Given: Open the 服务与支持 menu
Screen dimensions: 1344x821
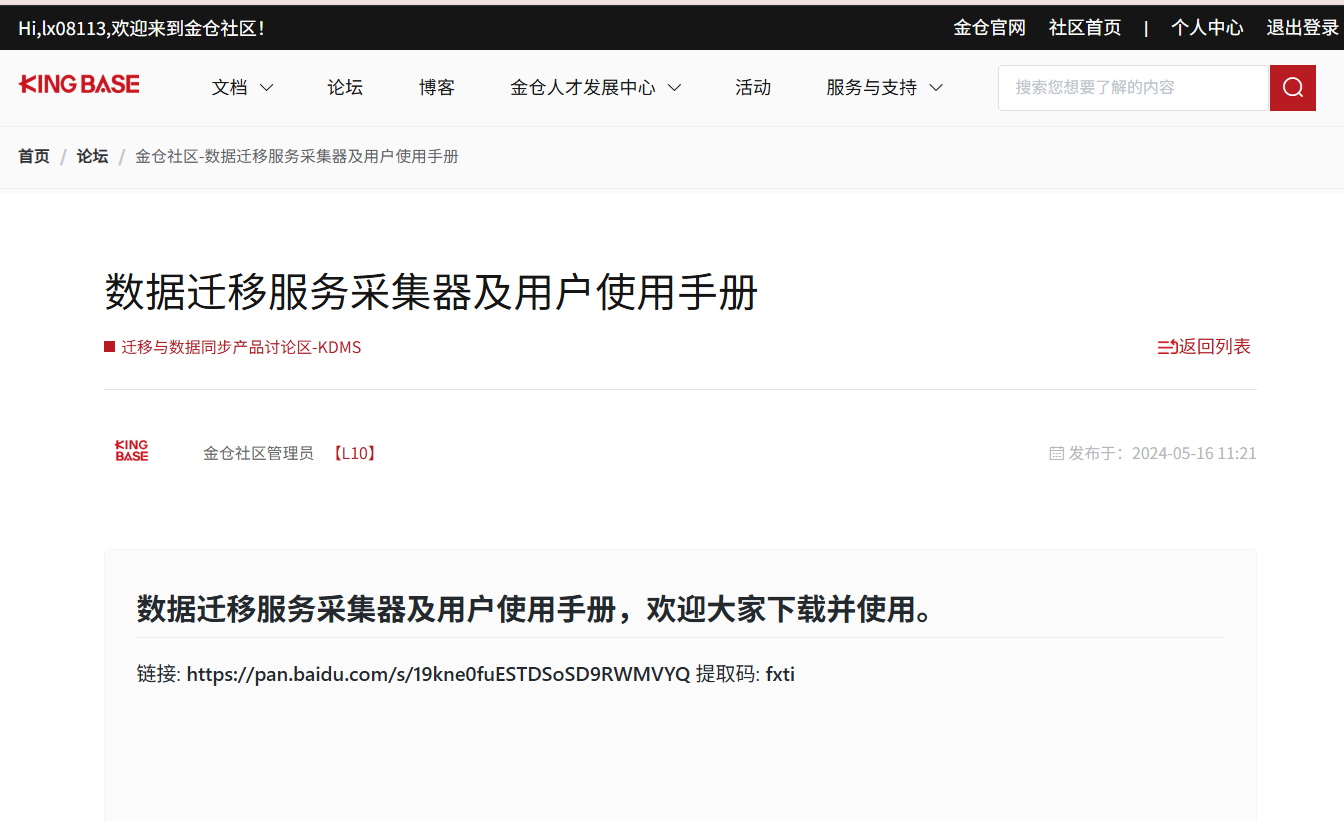Looking at the screenshot, I should (871, 88).
